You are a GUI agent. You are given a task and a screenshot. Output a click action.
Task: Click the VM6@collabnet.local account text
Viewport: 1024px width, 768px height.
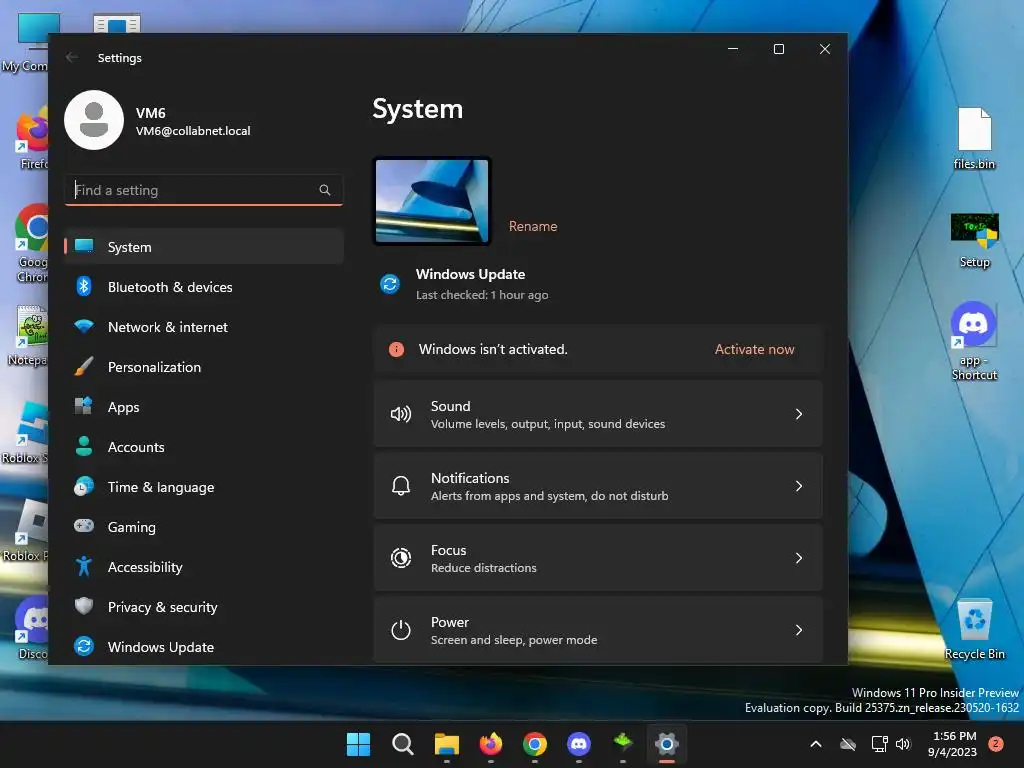tap(193, 131)
